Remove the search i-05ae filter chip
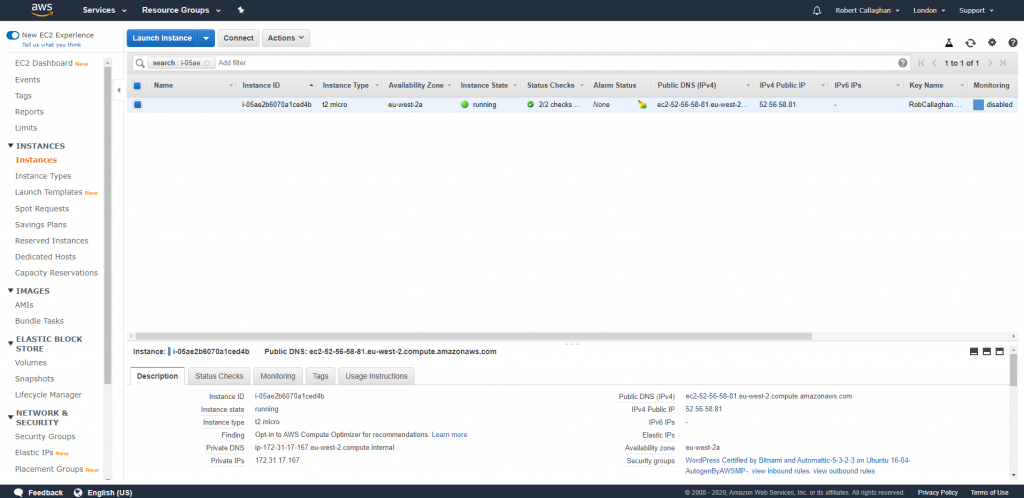 (206, 63)
